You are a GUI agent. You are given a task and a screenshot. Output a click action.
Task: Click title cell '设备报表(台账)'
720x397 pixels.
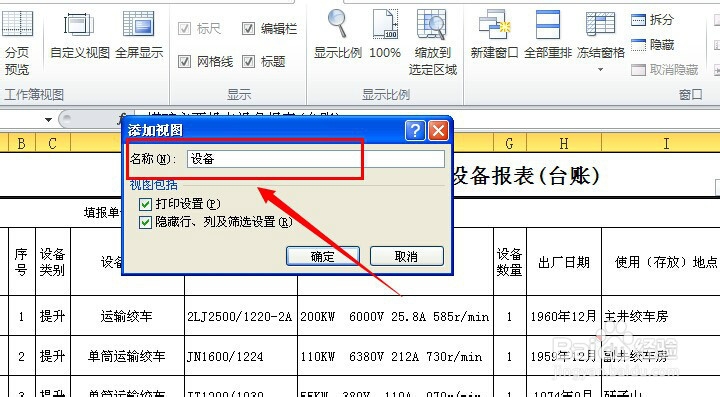click(526, 175)
